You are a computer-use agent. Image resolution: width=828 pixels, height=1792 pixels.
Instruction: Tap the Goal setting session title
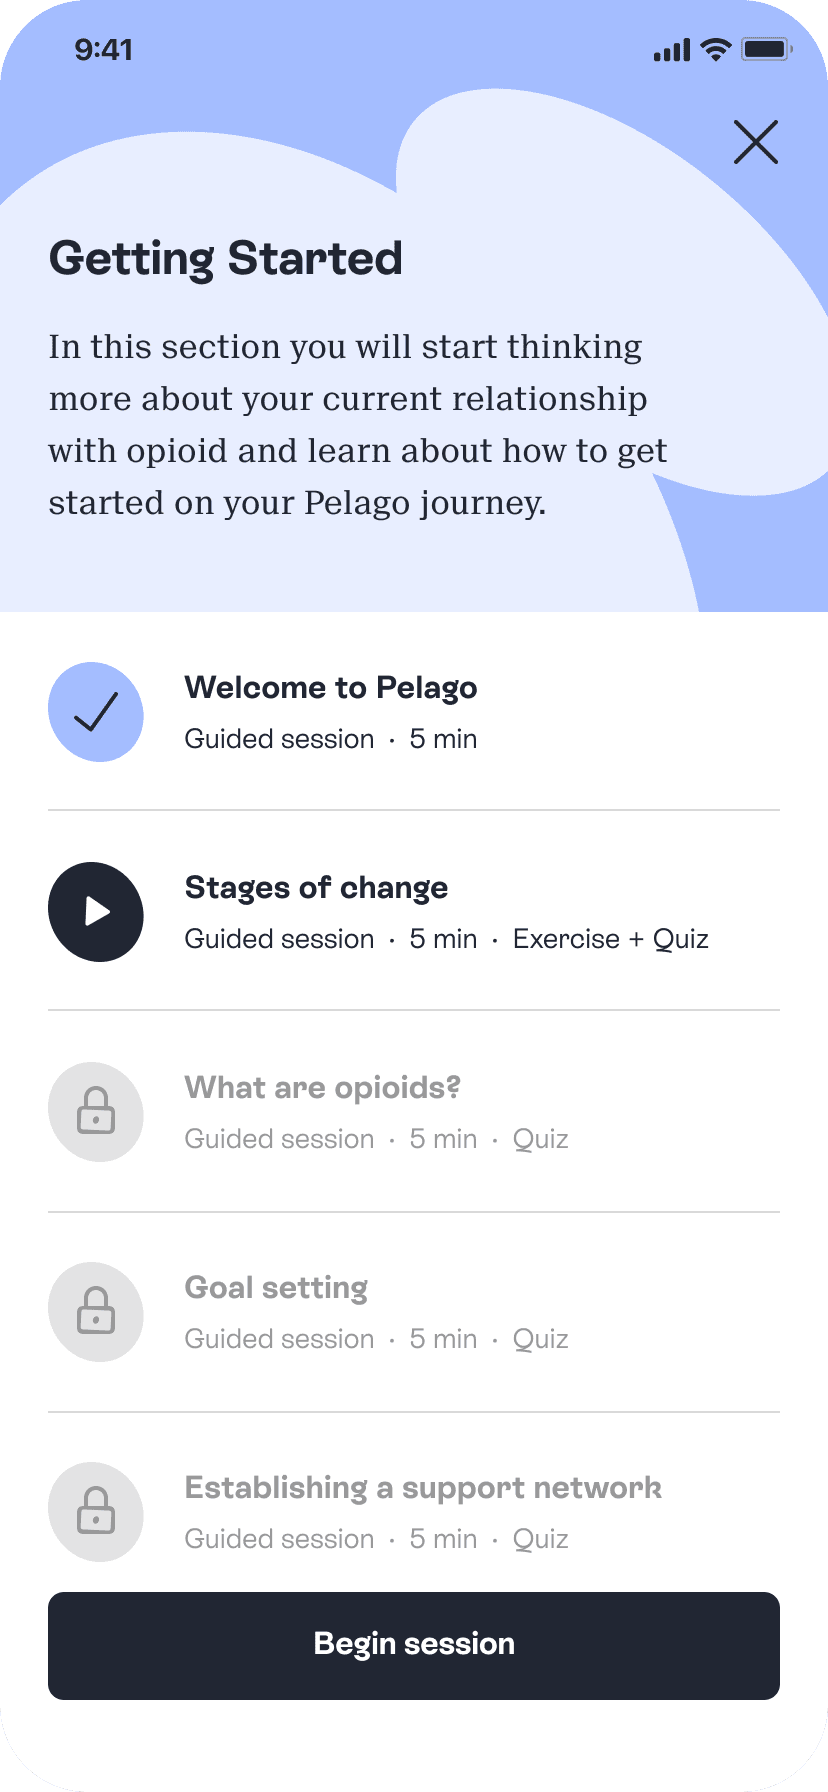point(276,1288)
